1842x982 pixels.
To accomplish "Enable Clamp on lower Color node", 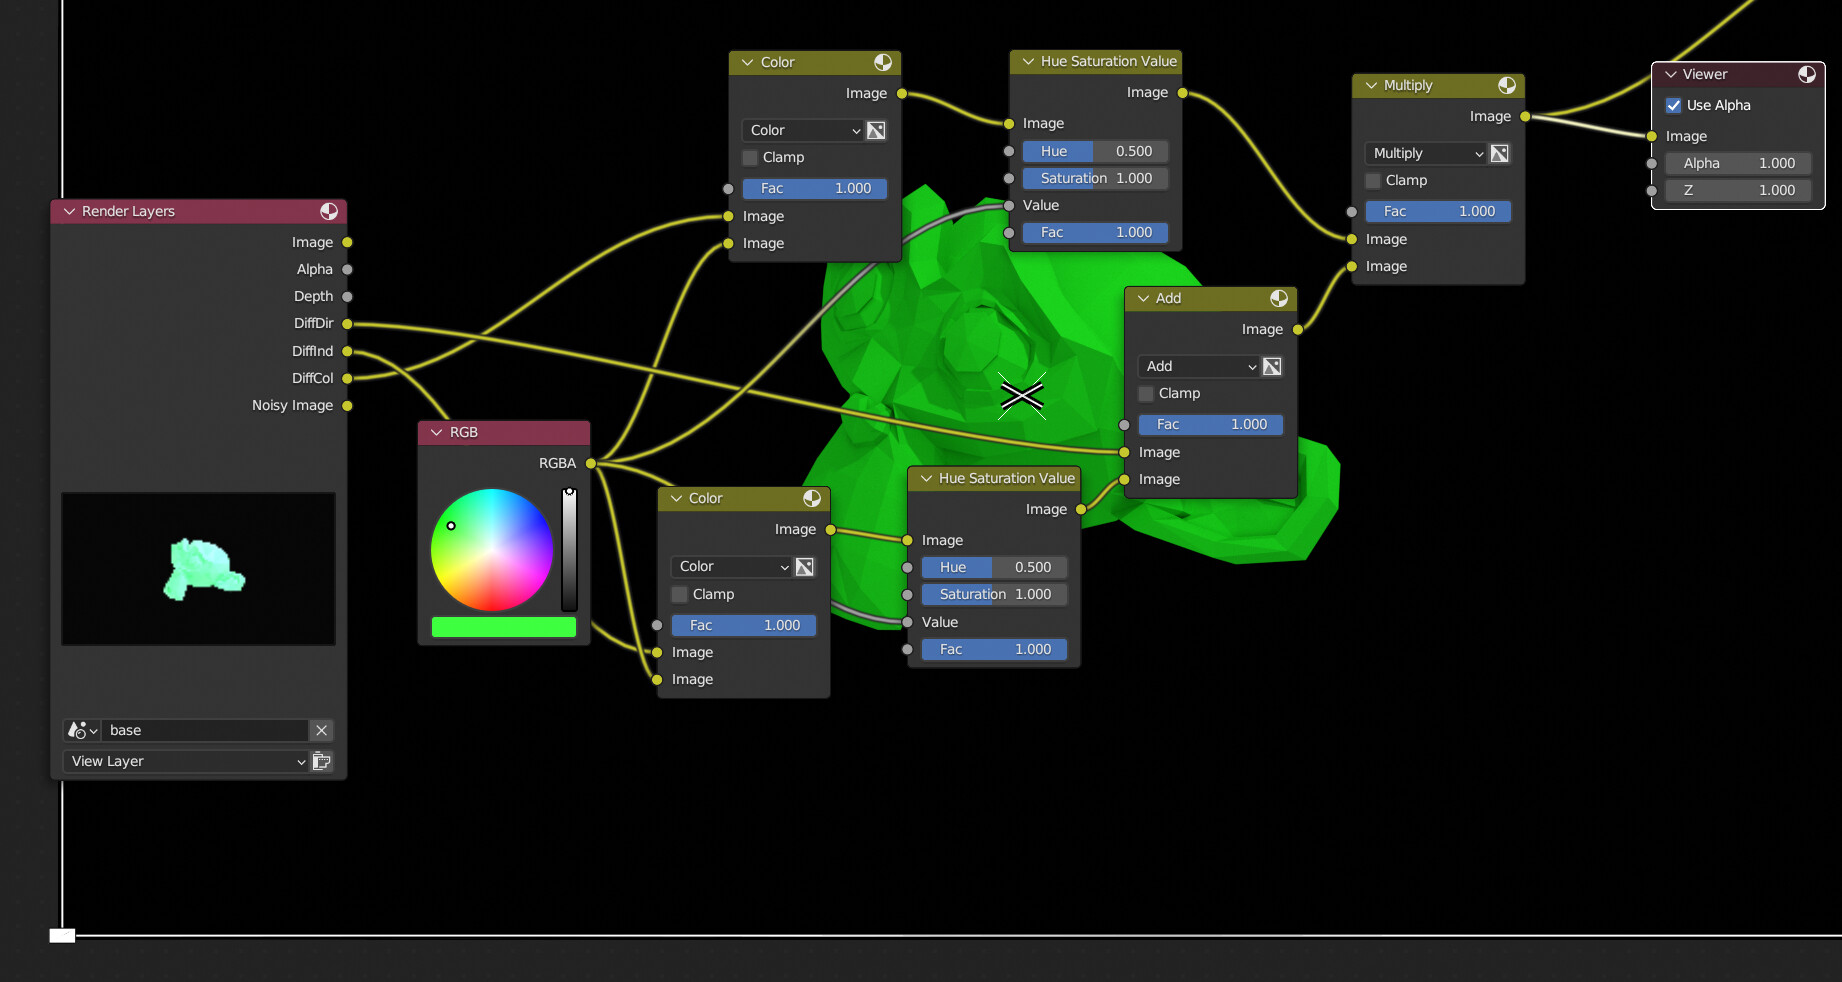I will point(680,594).
